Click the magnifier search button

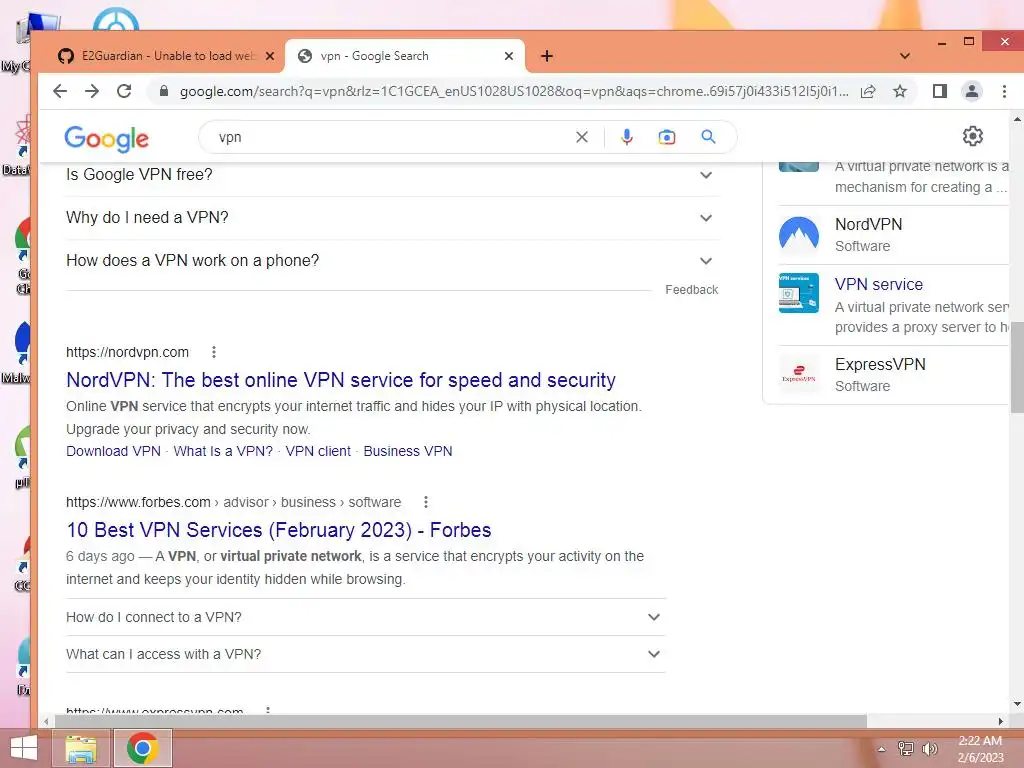point(709,137)
